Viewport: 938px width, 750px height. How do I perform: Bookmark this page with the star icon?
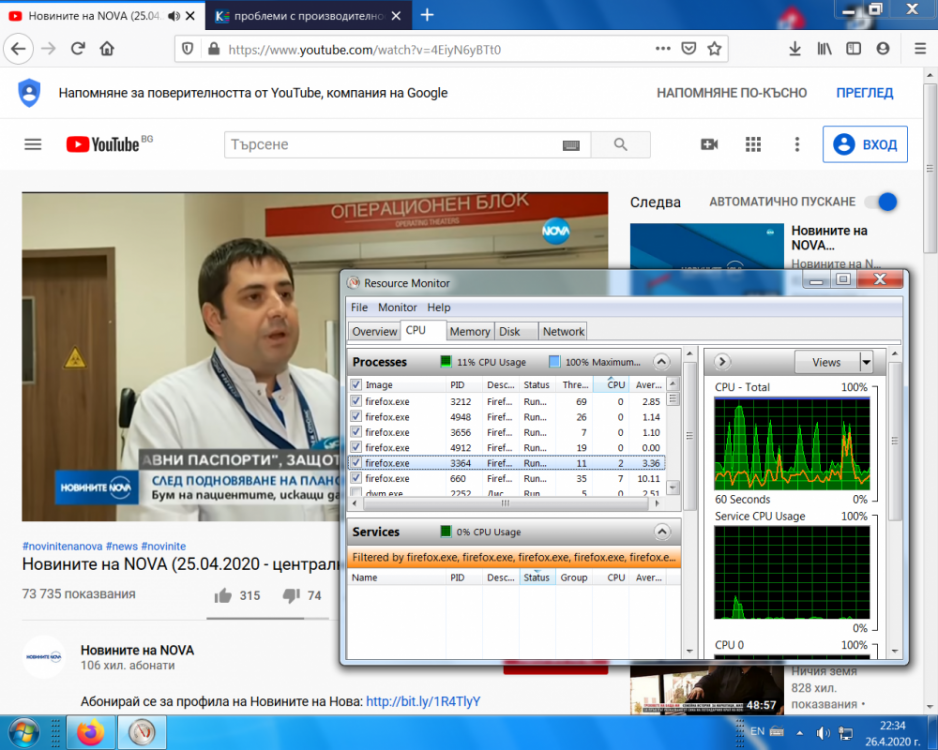point(714,48)
